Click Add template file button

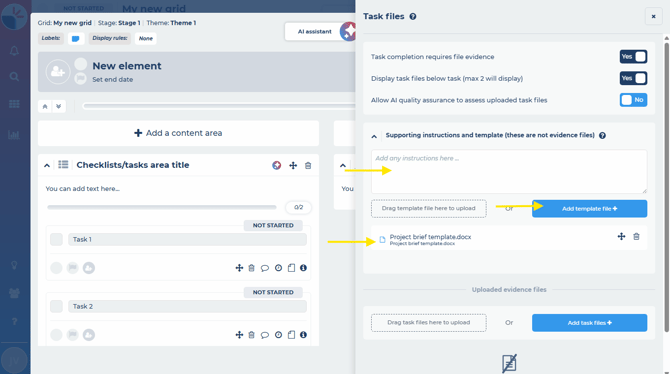pyautogui.click(x=589, y=209)
